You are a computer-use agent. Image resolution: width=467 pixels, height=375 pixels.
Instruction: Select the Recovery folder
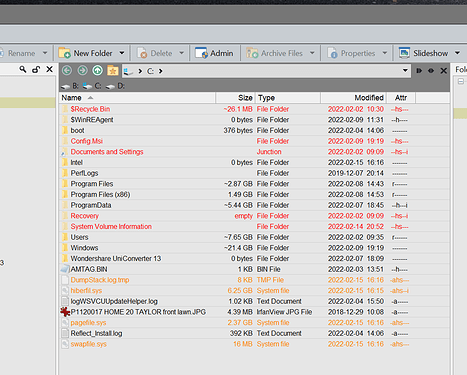coord(85,216)
